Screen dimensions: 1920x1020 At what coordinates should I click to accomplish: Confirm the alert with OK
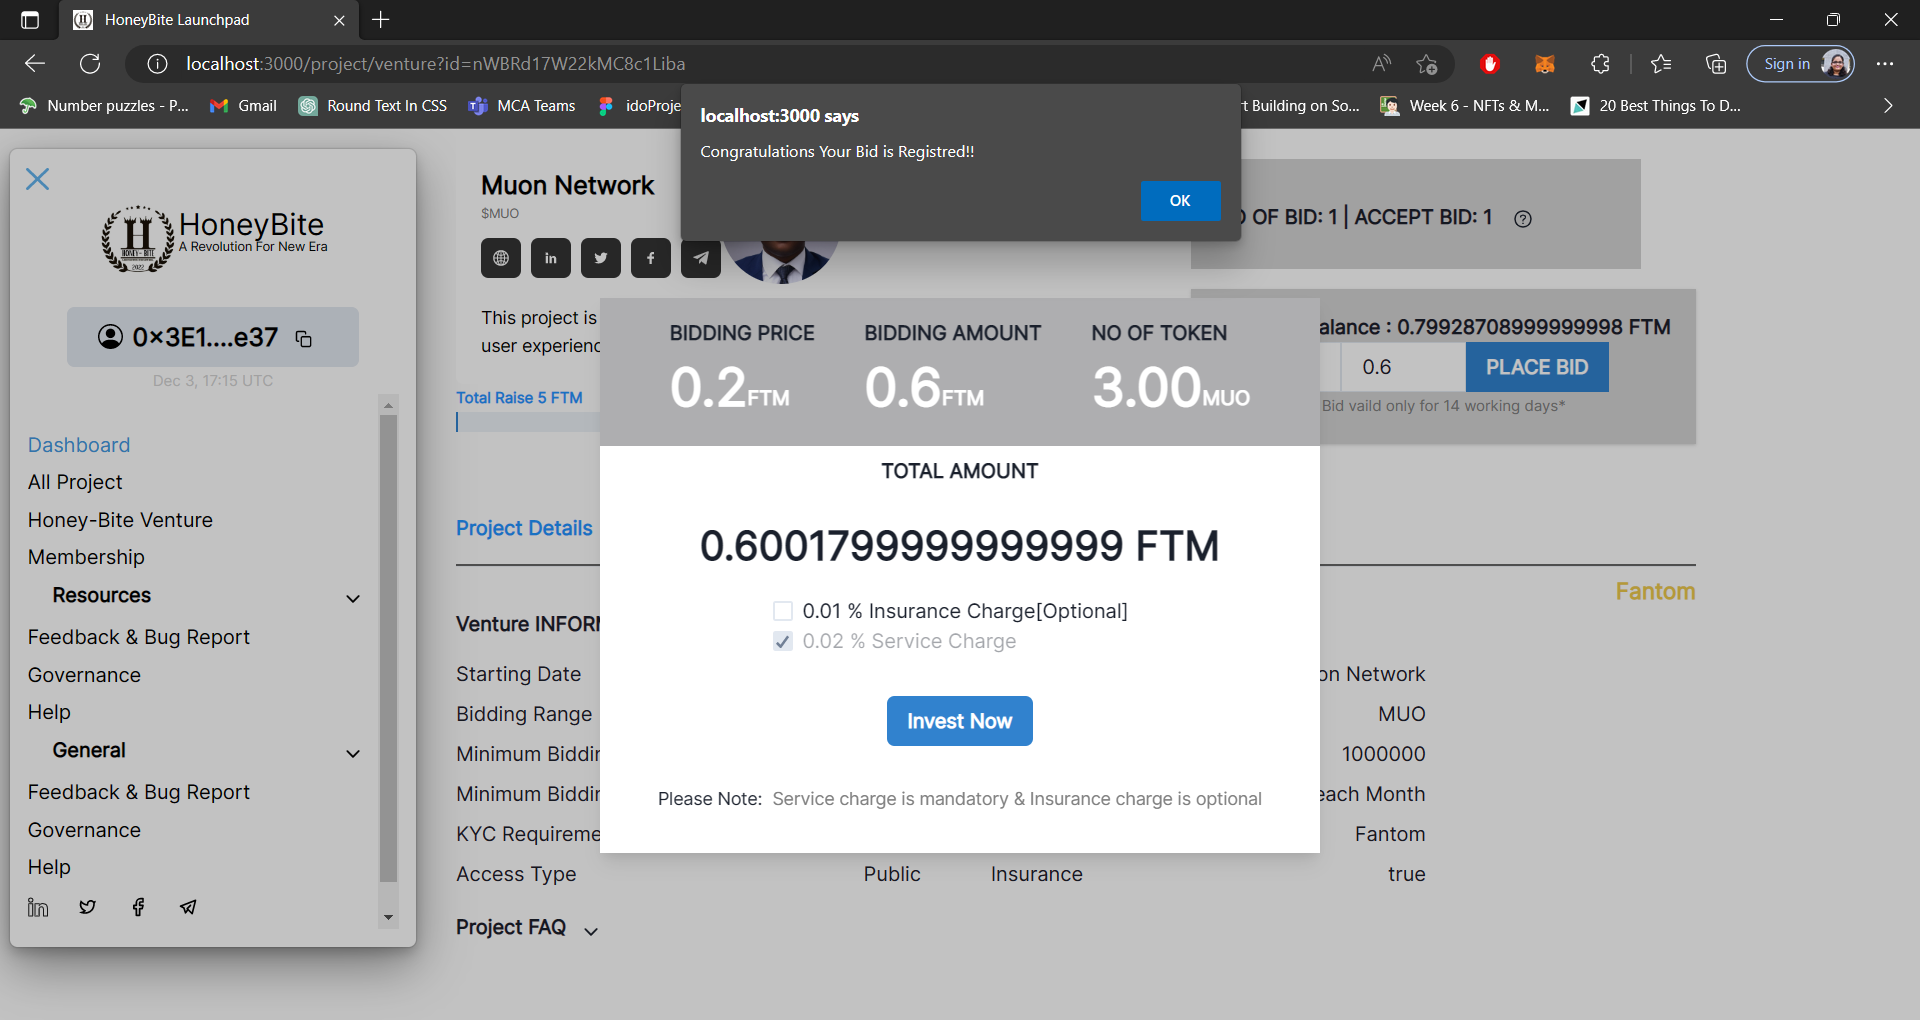coord(1180,201)
